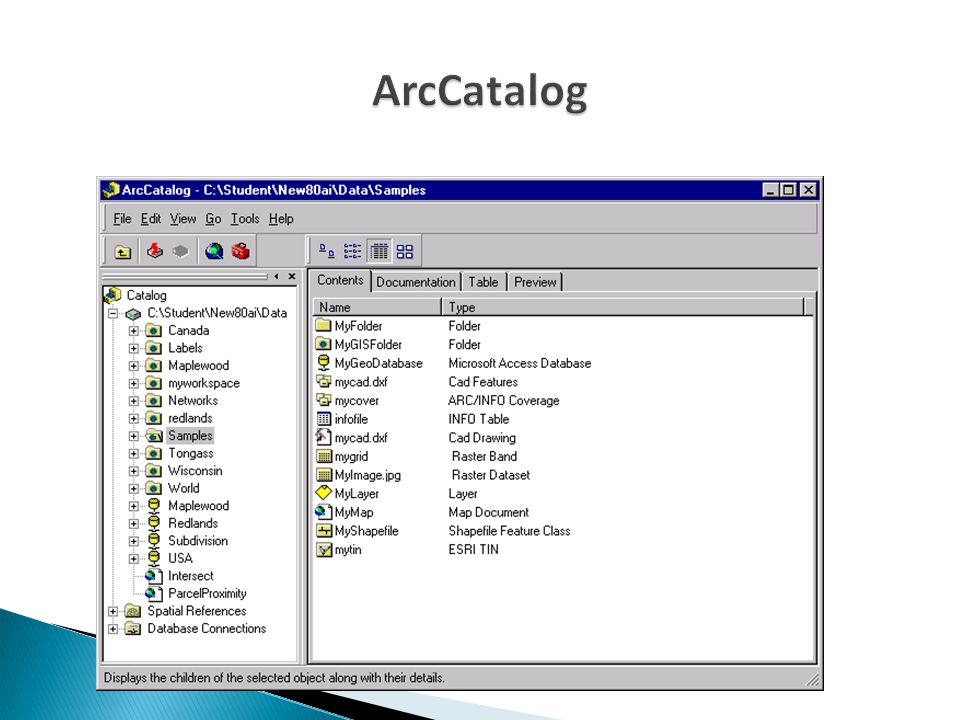Click the Disconnect from Folder gray icon
The image size is (960, 720).
point(180,251)
